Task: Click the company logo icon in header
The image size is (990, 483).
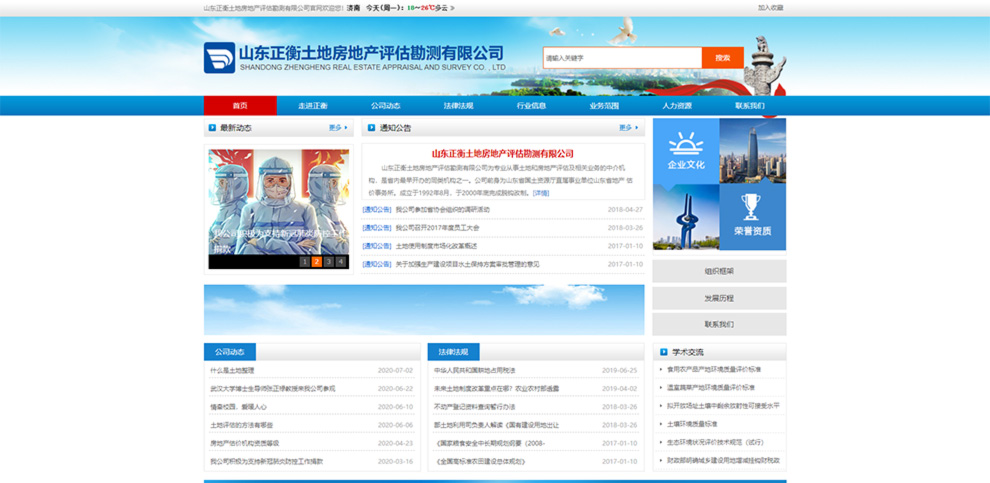Action: [x=219, y=57]
